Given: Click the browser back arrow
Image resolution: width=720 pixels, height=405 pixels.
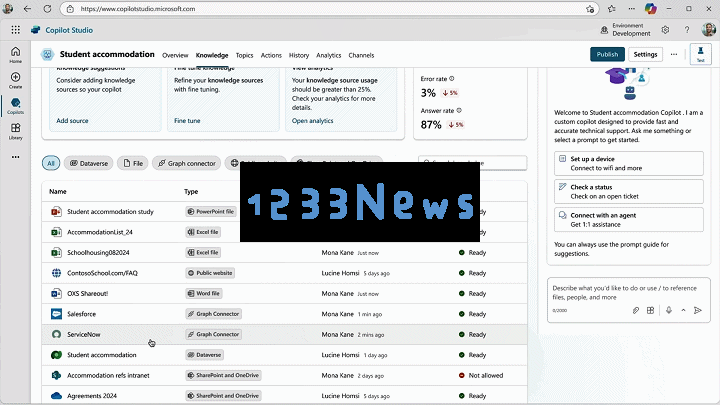Looking at the screenshot, I should [x=28, y=9].
